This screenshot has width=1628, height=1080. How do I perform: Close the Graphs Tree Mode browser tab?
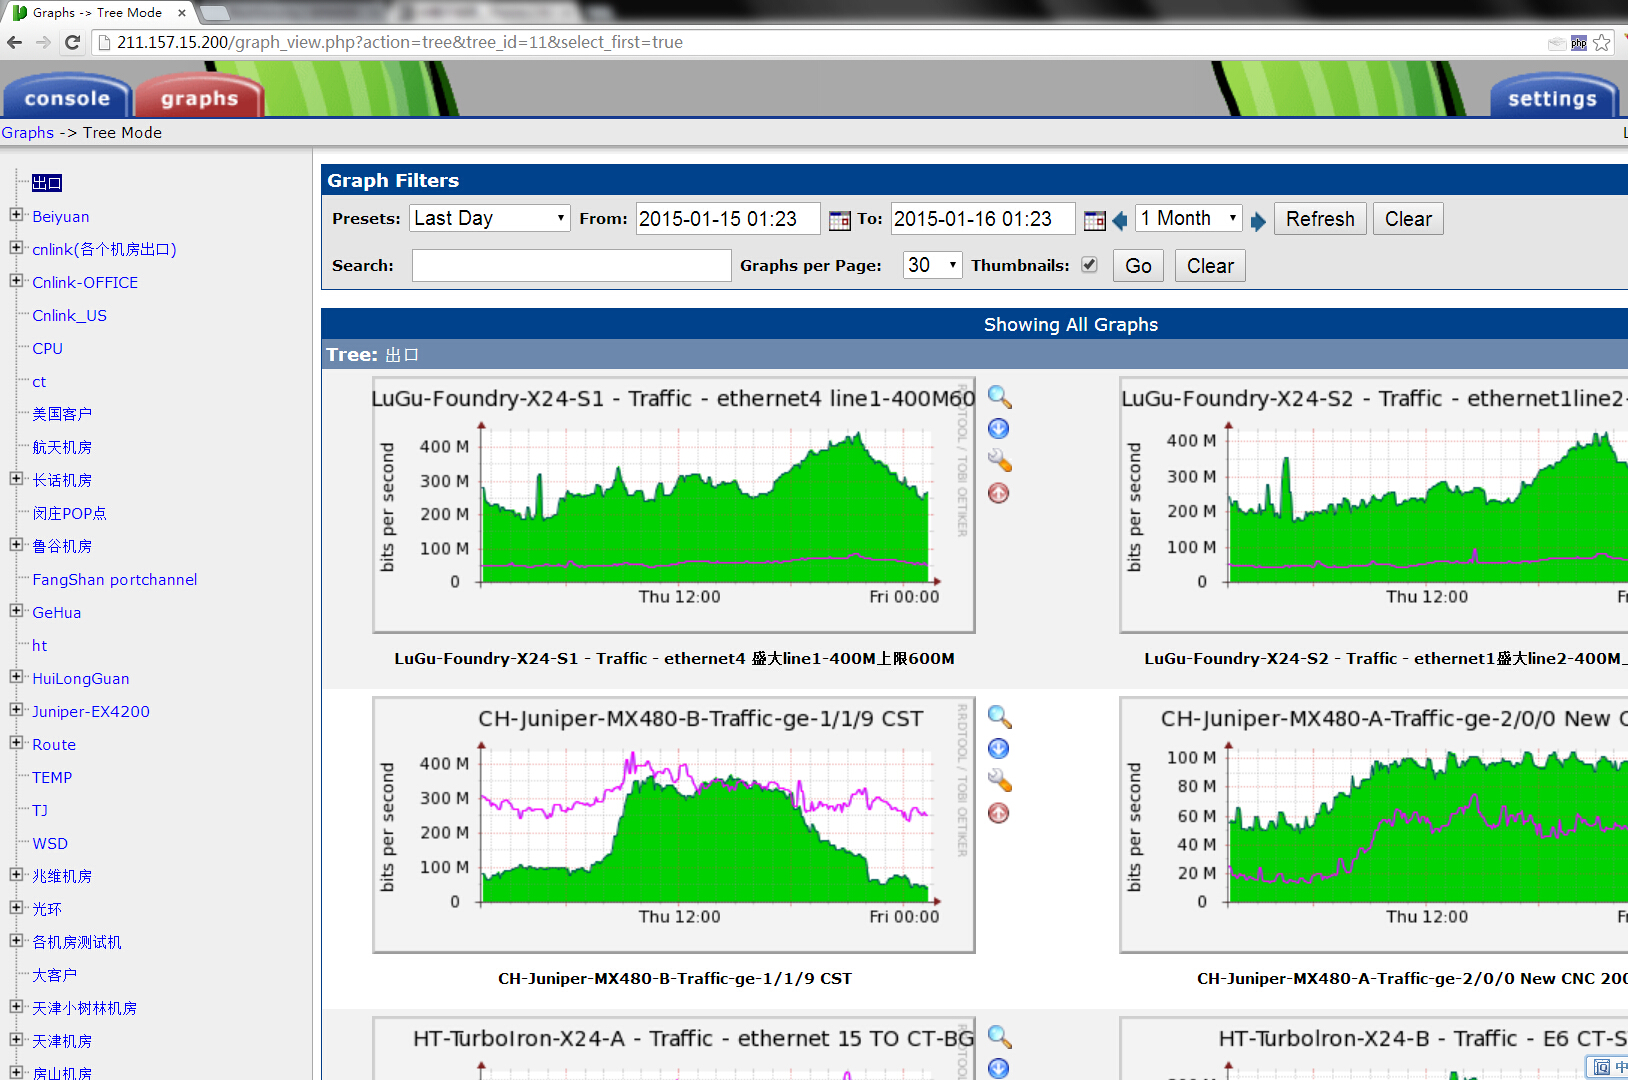coord(181,13)
